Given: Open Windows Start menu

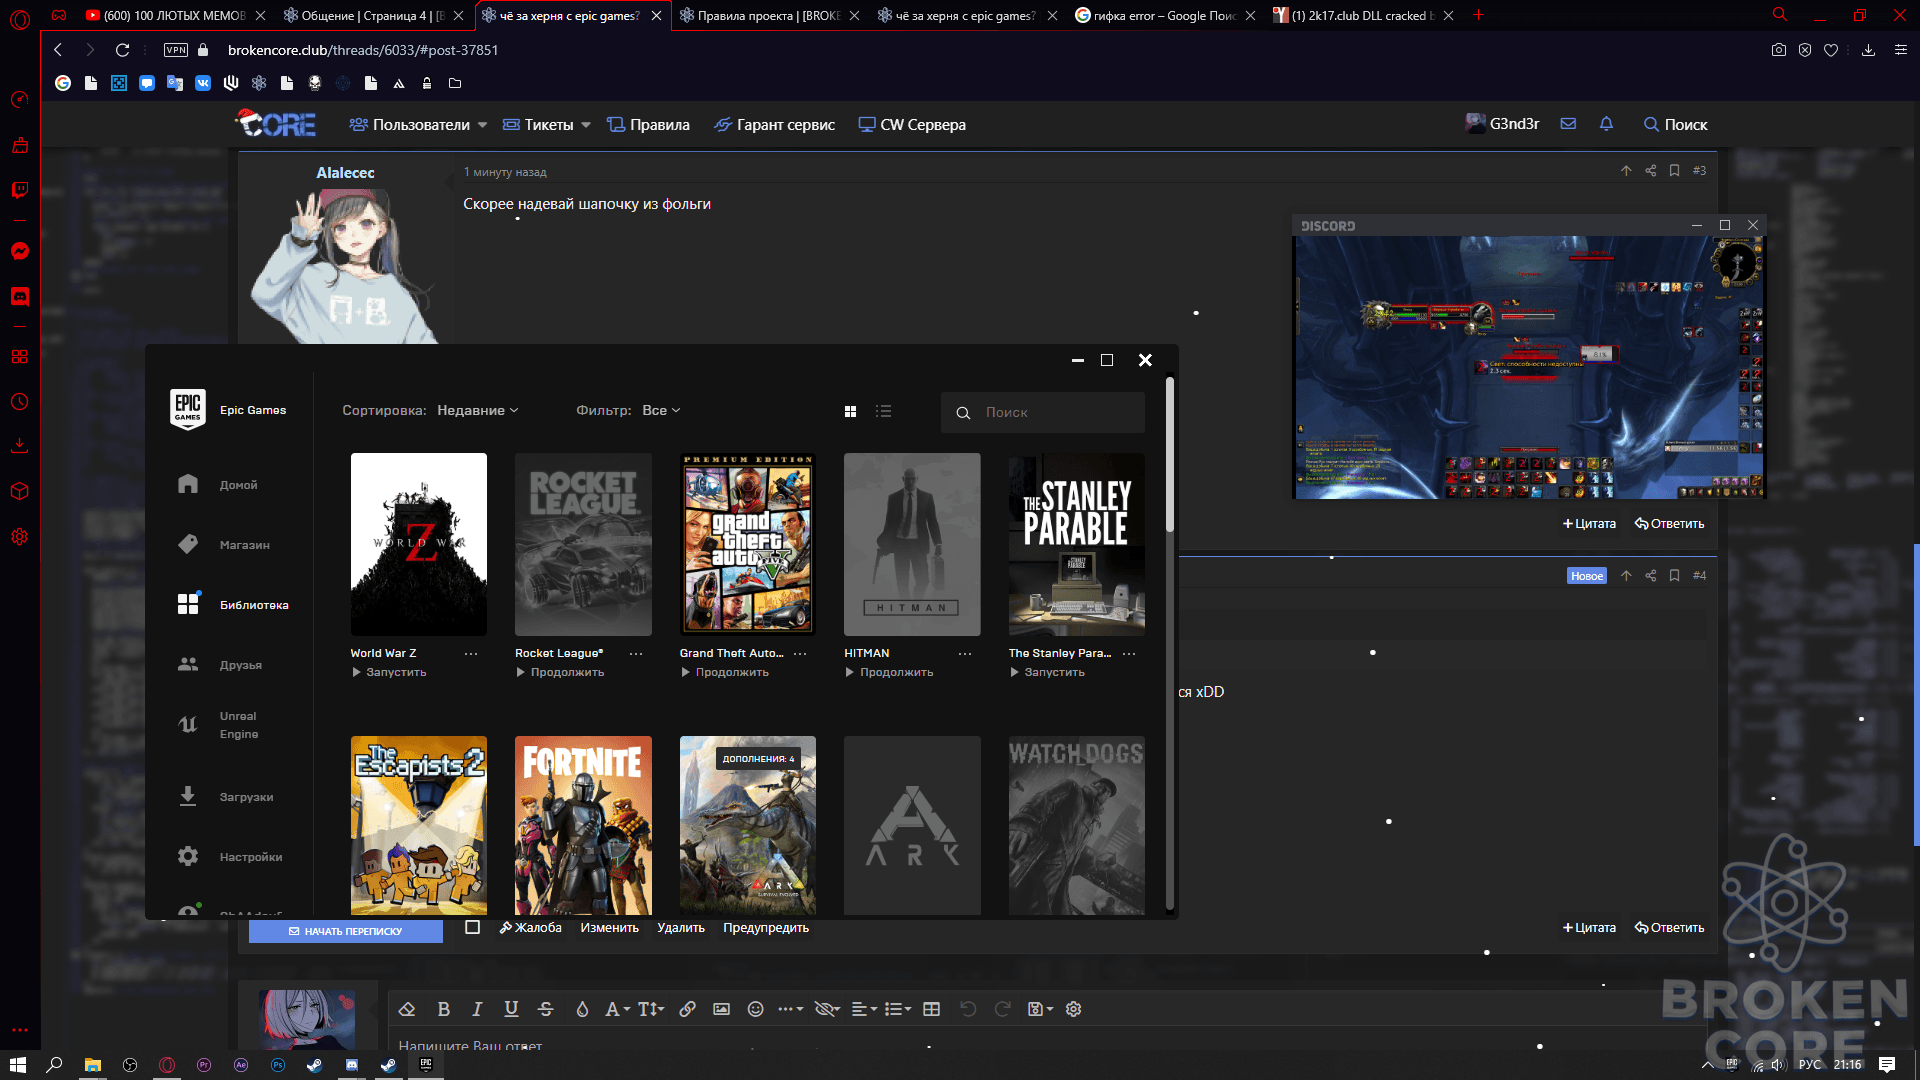Looking at the screenshot, I should coord(18,1065).
